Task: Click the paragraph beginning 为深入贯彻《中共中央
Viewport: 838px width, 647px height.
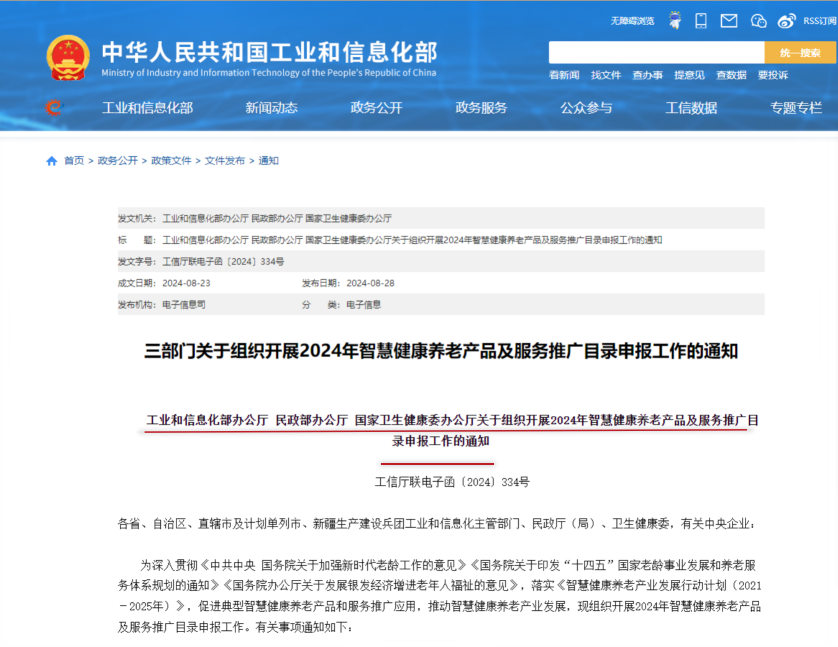Action: coord(439,596)
